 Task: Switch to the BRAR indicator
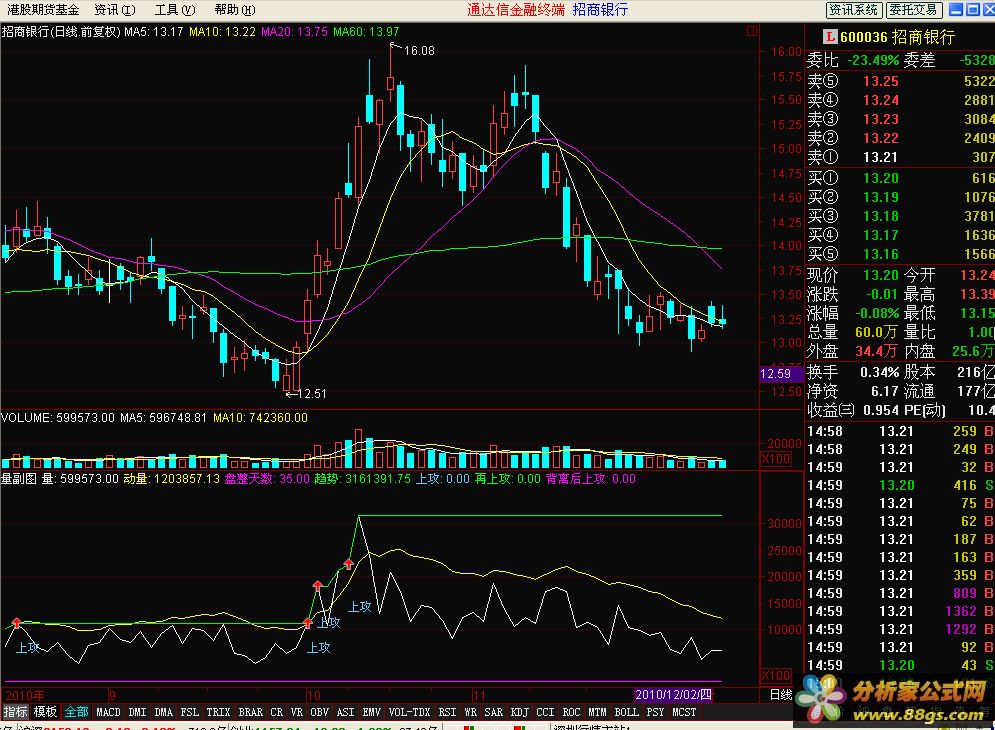(x=250, y=712)
